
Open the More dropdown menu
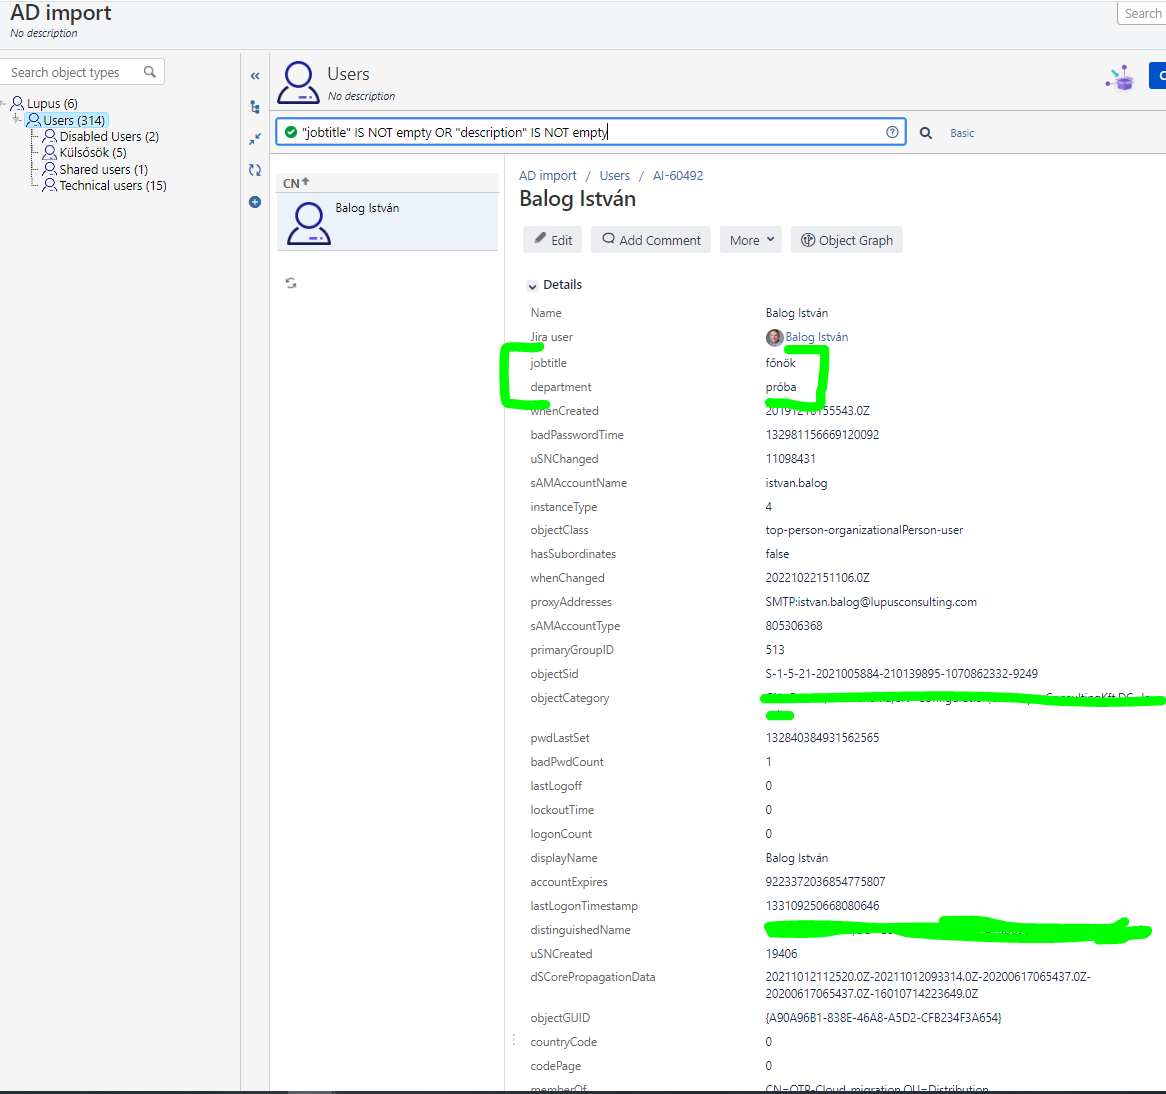coord(750,240)
